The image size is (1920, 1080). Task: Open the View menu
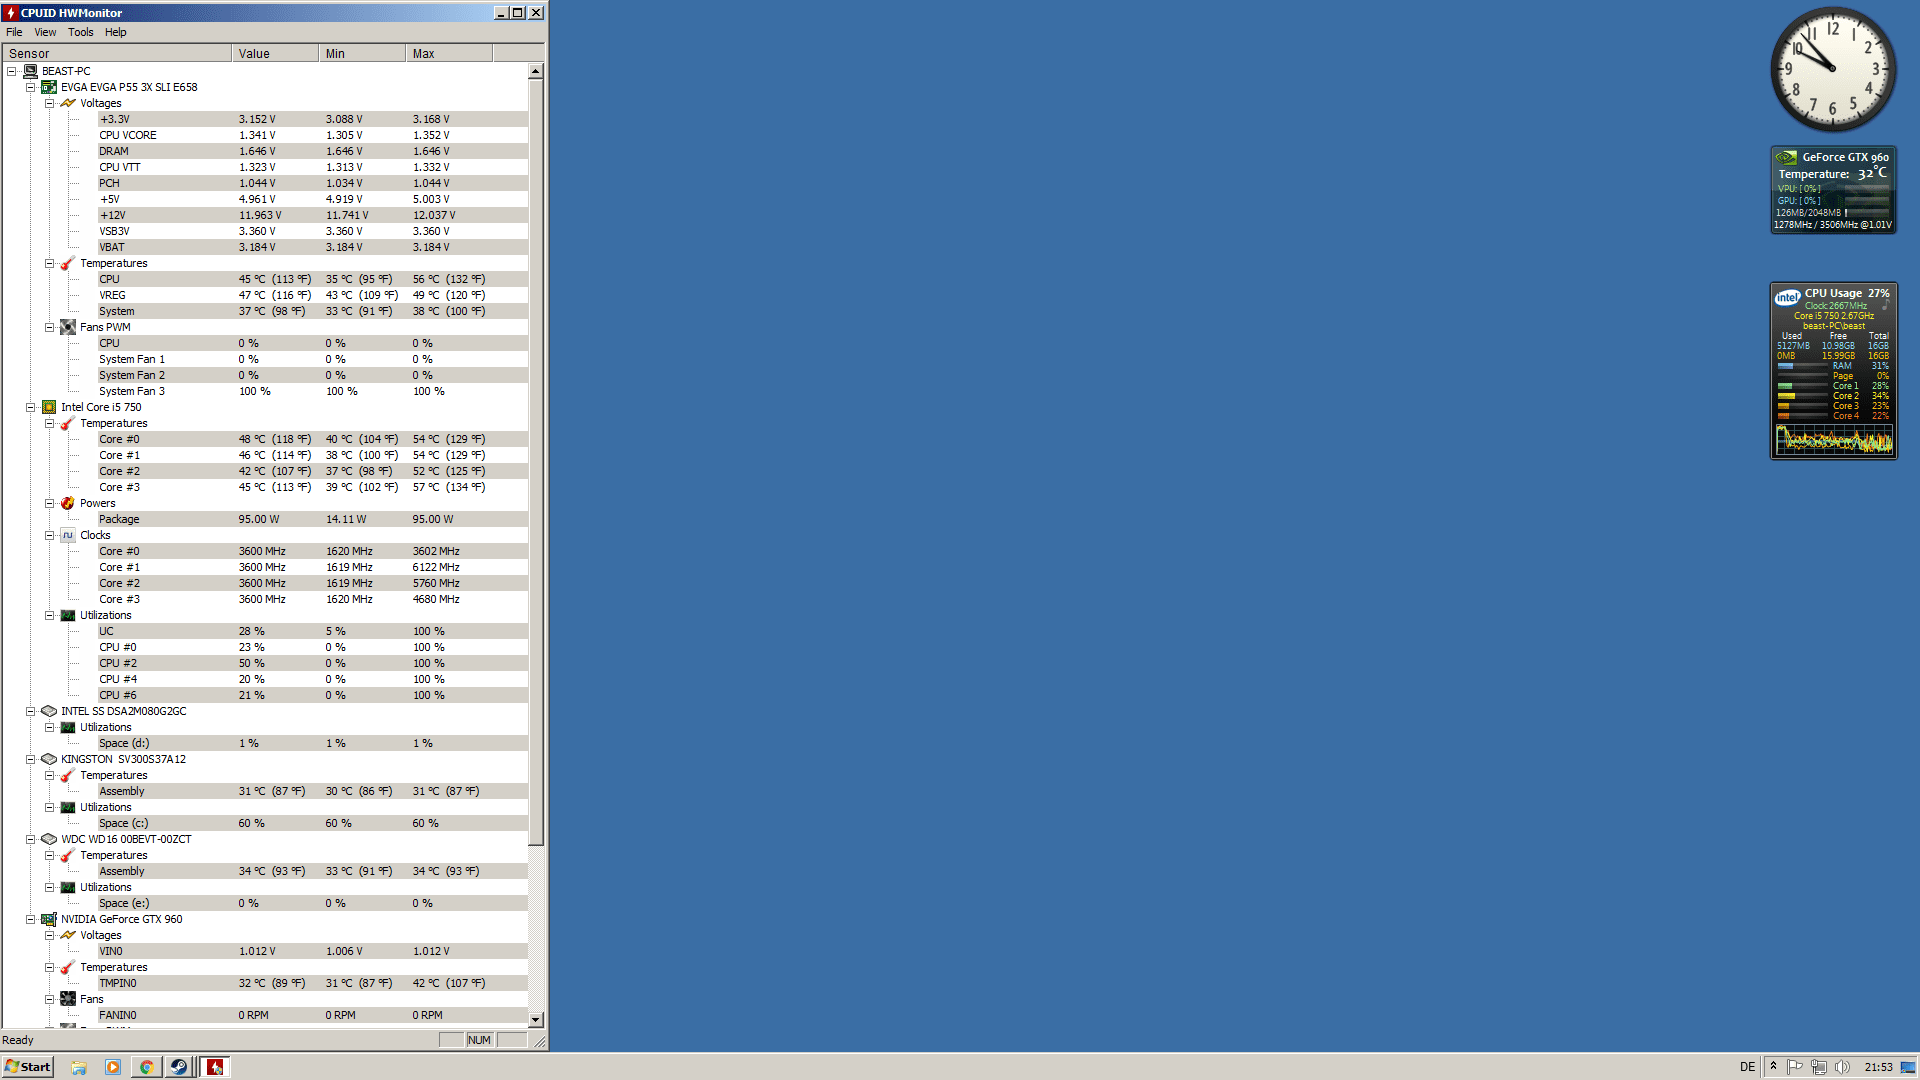click(45, 32)
